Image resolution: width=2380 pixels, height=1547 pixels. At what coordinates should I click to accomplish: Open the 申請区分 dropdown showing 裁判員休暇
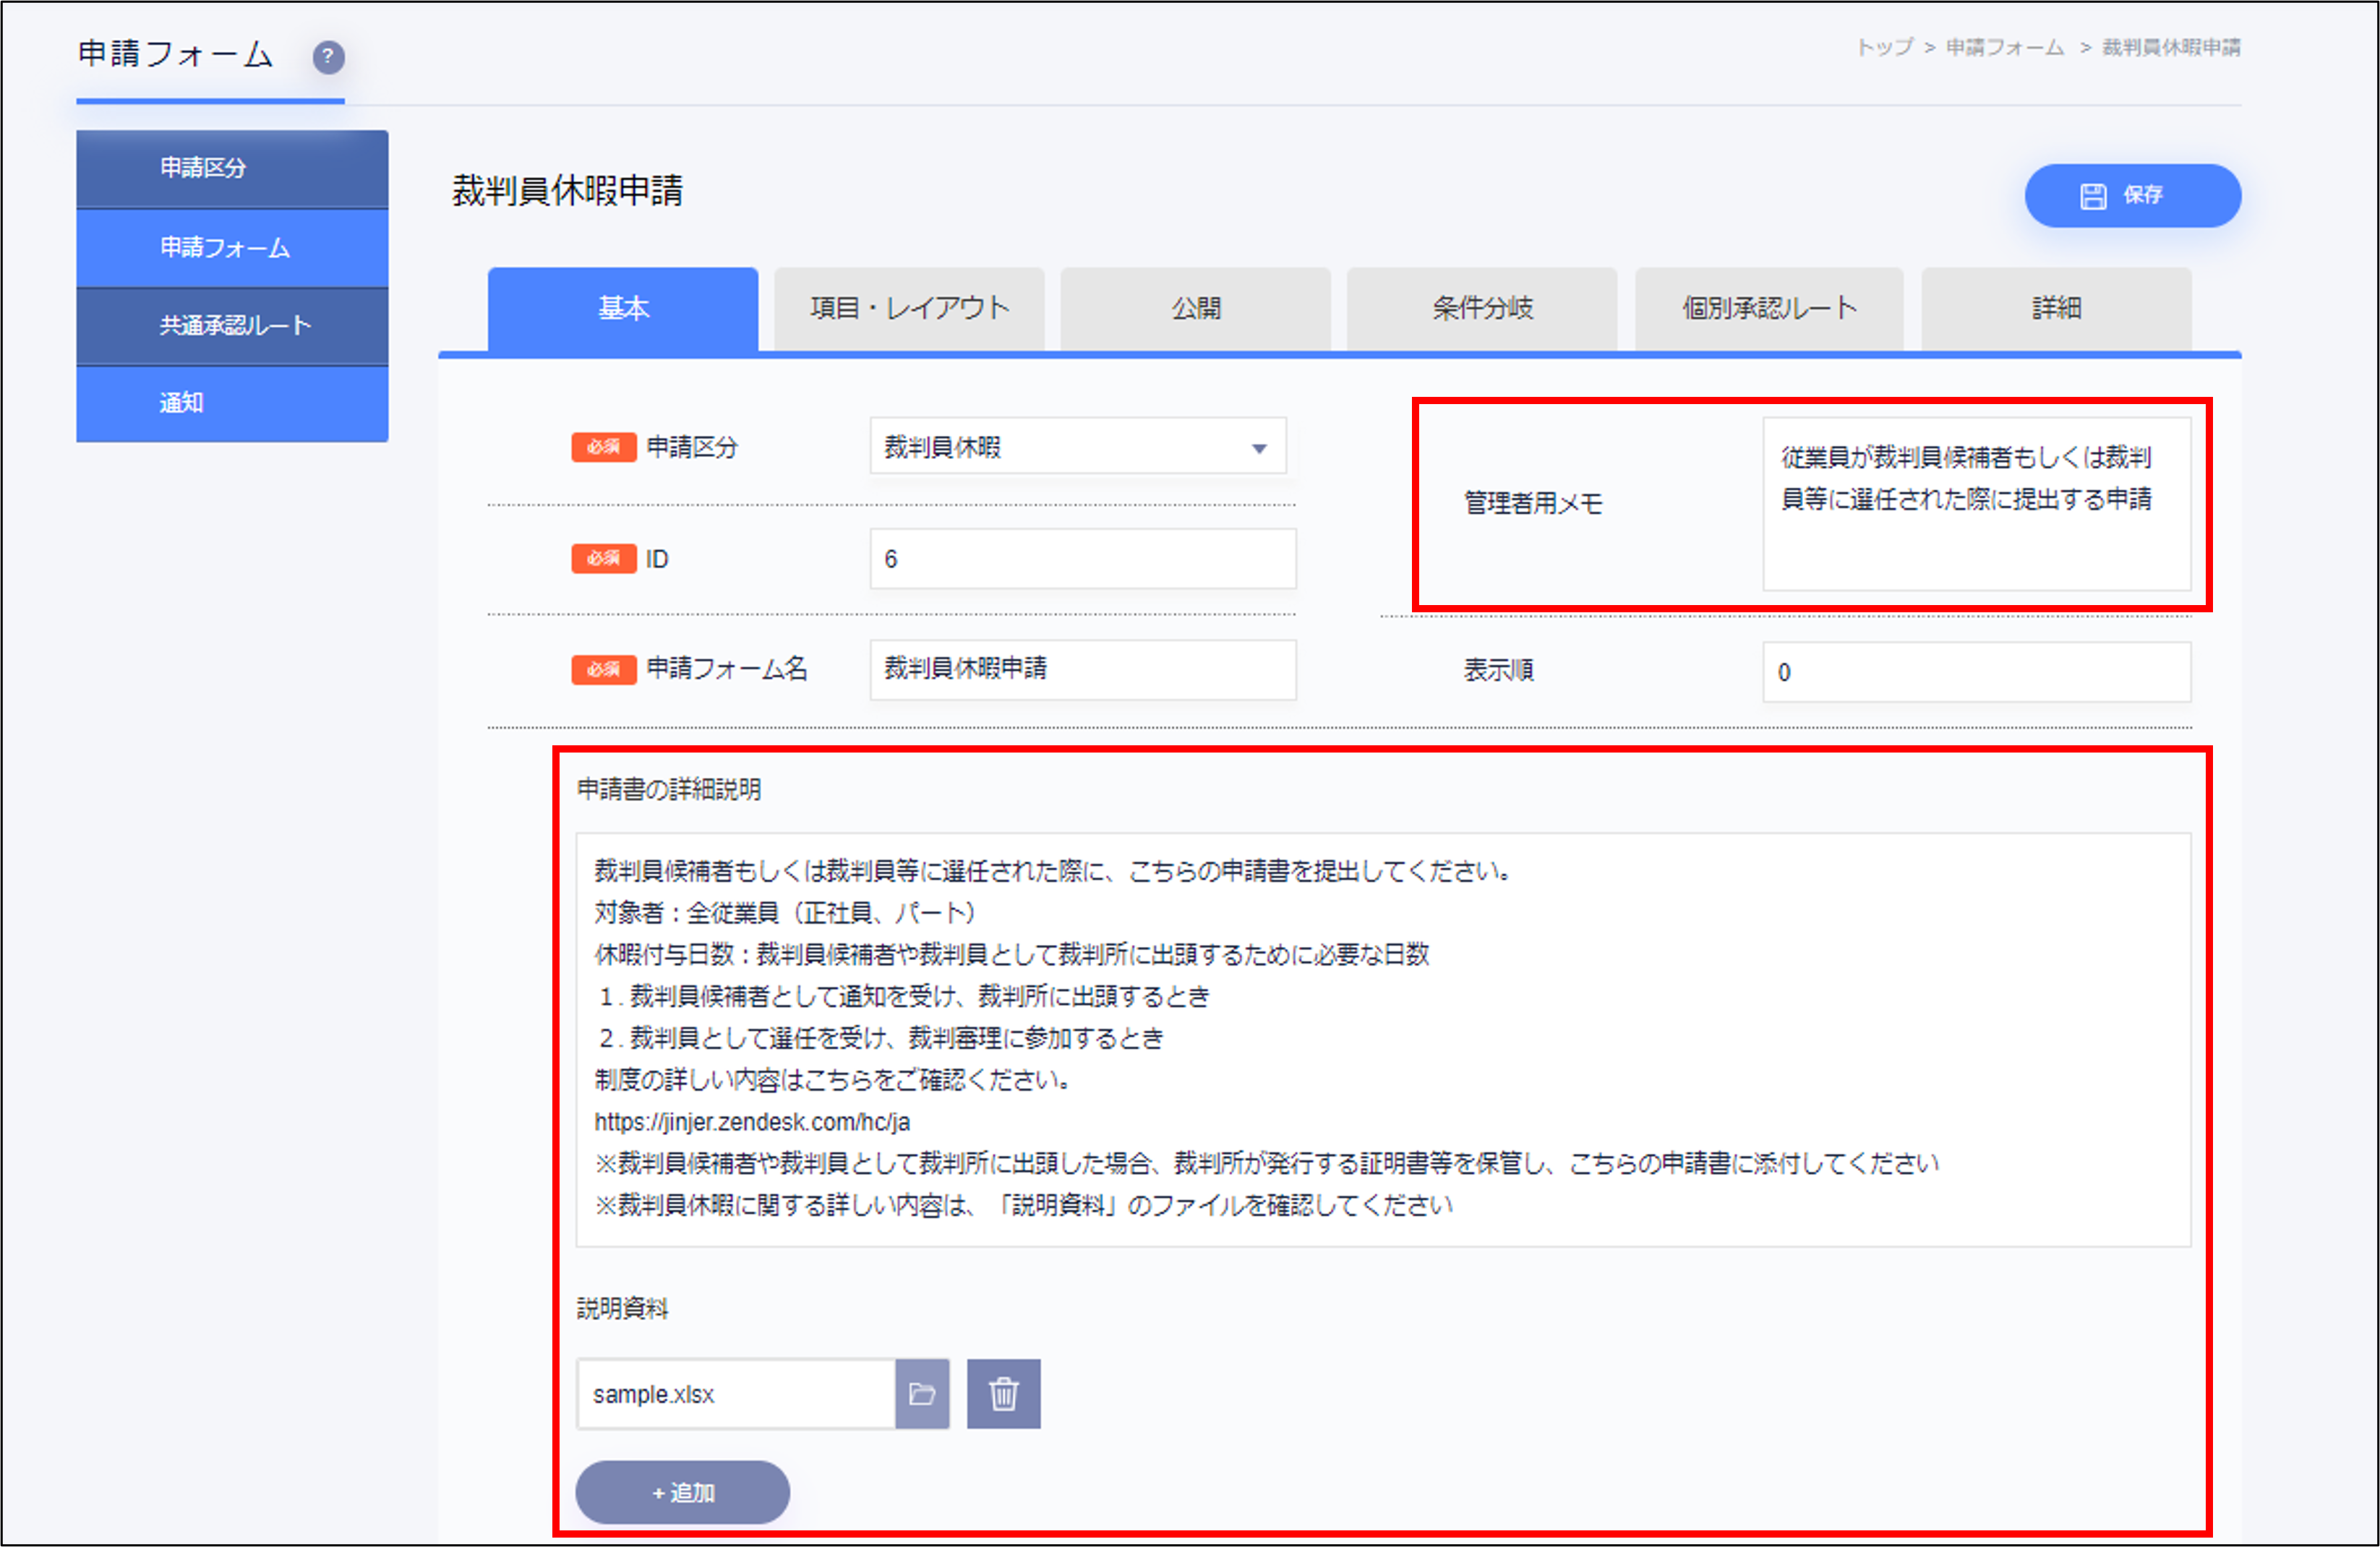[1077, 446]
